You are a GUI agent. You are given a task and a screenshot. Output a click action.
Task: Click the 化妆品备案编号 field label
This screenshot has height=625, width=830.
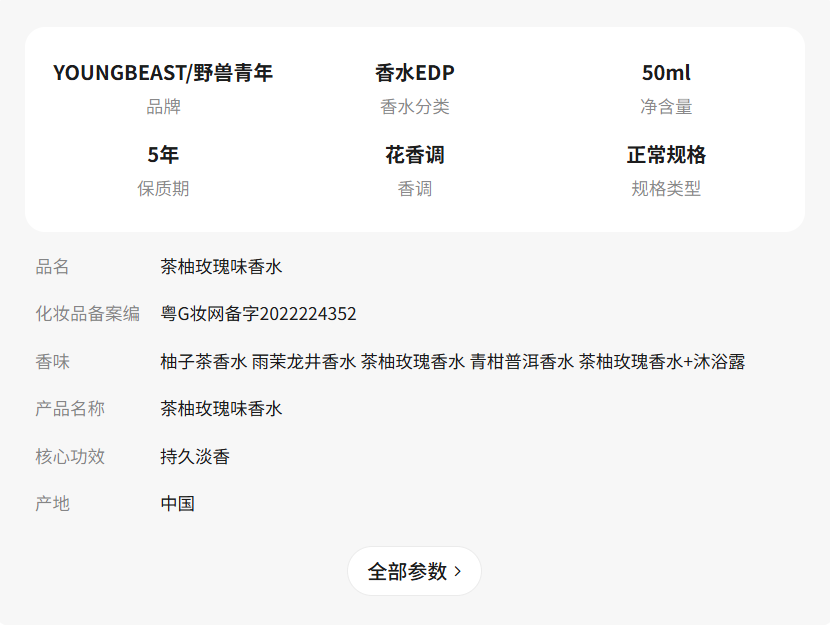88,314
